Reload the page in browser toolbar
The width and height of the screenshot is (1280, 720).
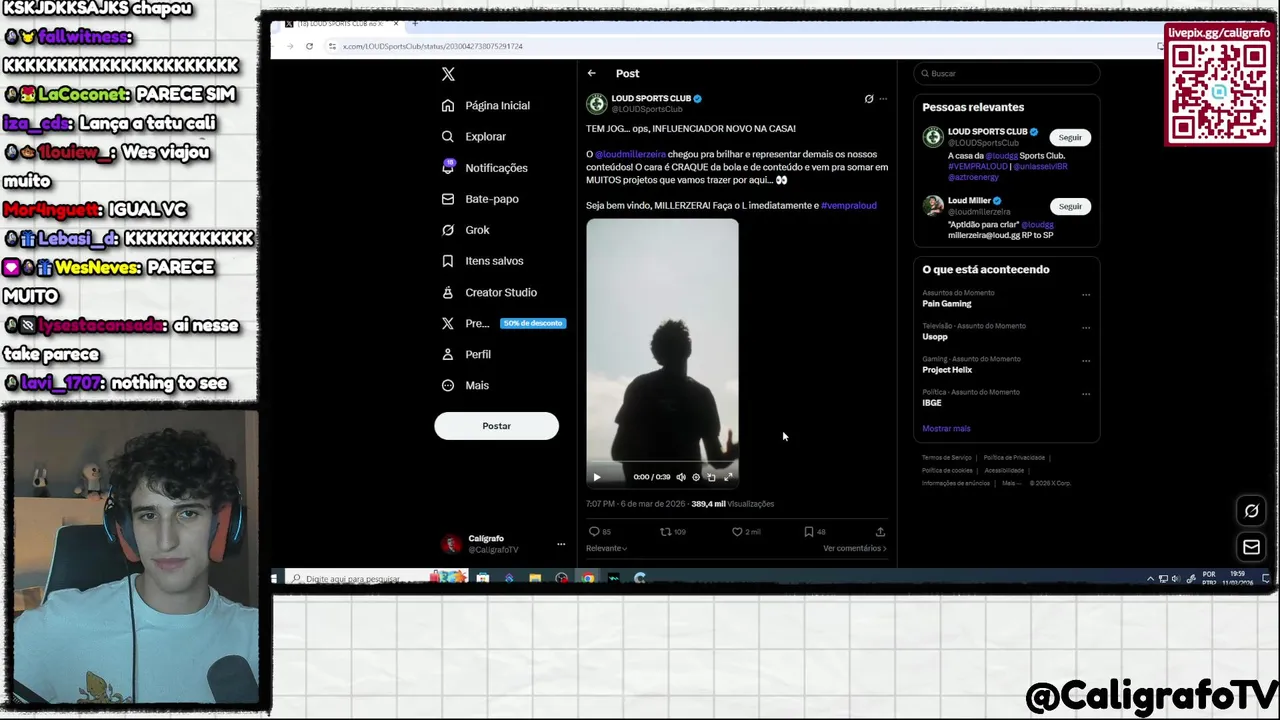[309, 46]
